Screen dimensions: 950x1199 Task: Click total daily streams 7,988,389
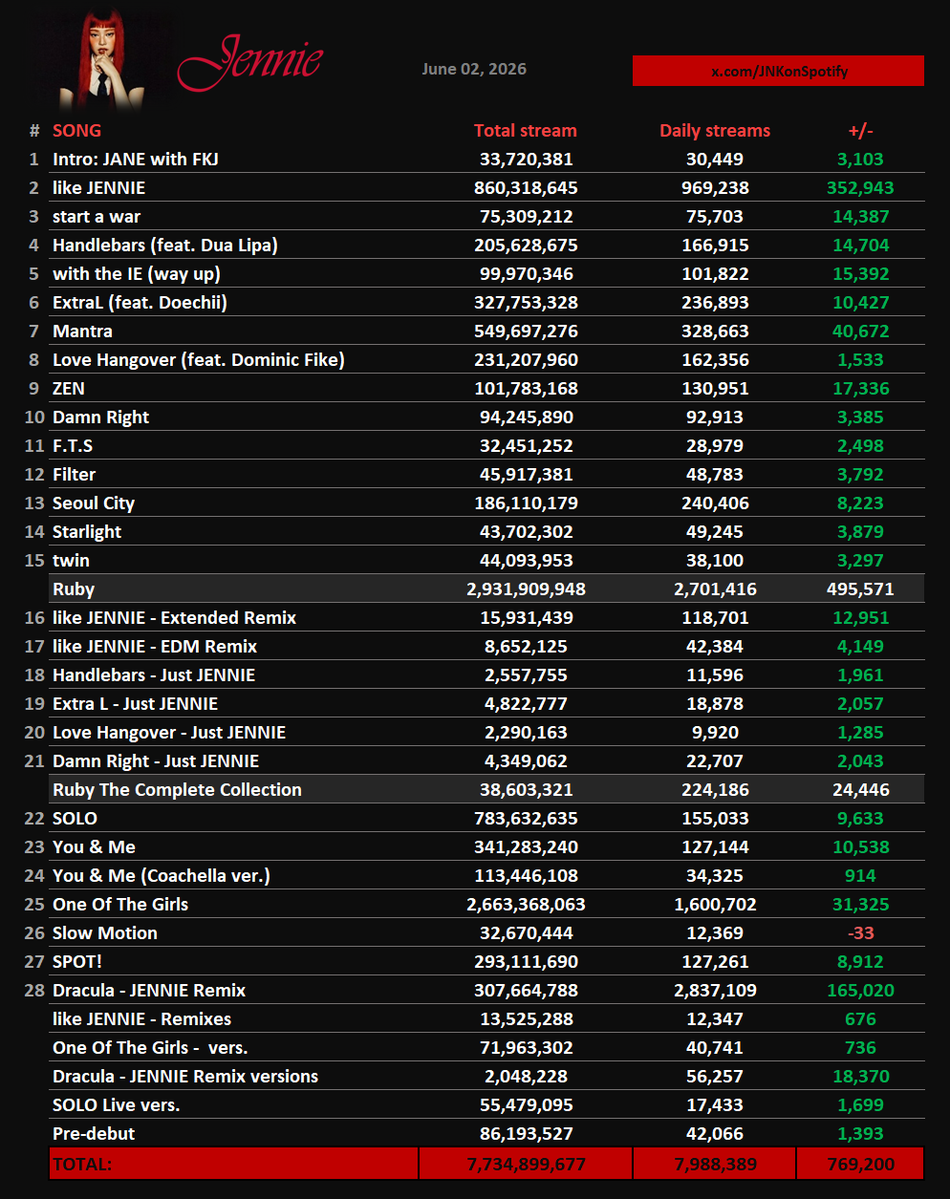click(715, 1164)
